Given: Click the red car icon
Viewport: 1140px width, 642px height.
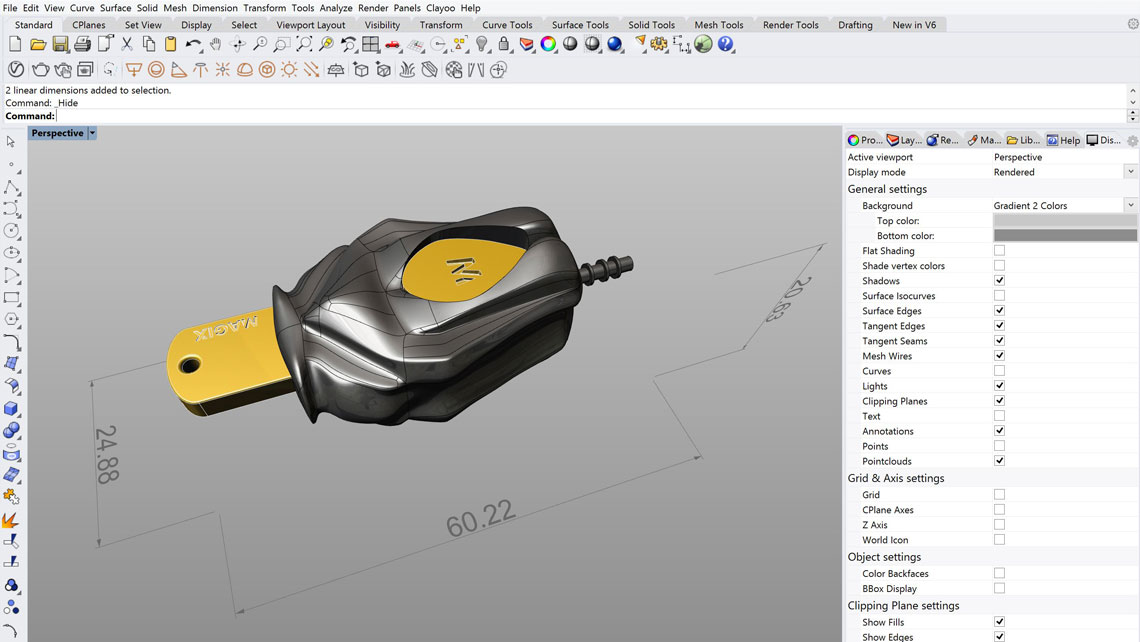Looking at the screenshot, I should (393, 44).
